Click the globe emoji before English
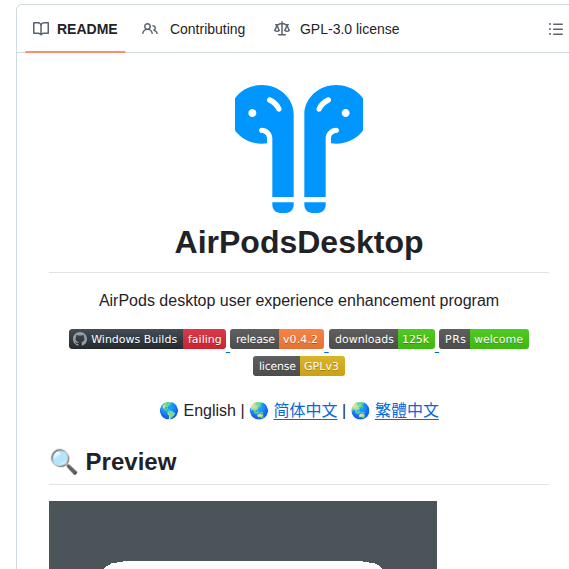This screenshot has width=569, height=569. 169,411
